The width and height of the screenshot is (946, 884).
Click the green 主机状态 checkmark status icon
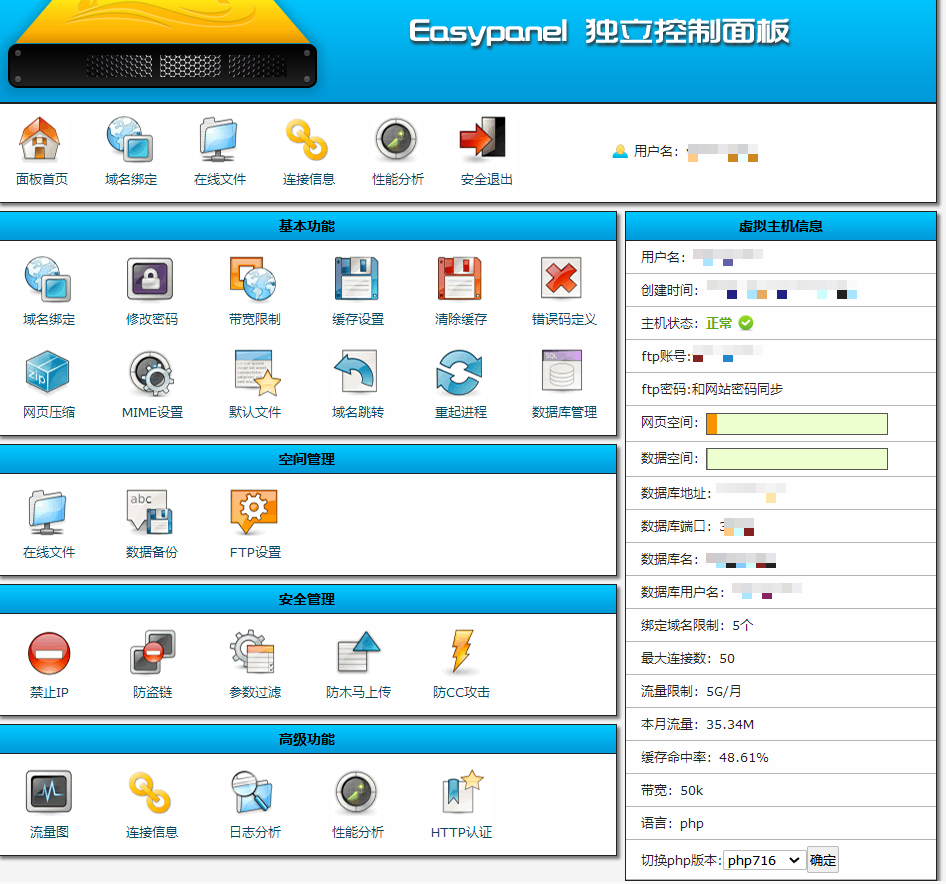pyautogui.click(x=746, y=323)
